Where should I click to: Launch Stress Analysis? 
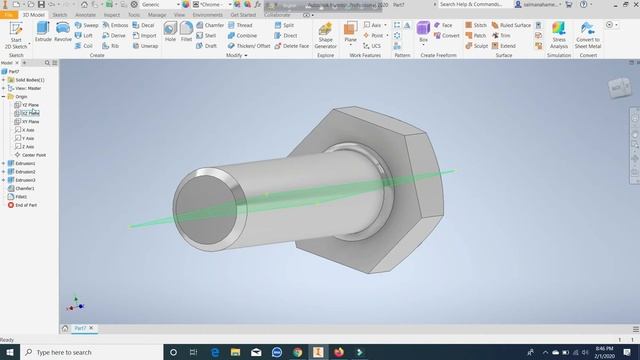pyautogui.click(x=559, y=36)
